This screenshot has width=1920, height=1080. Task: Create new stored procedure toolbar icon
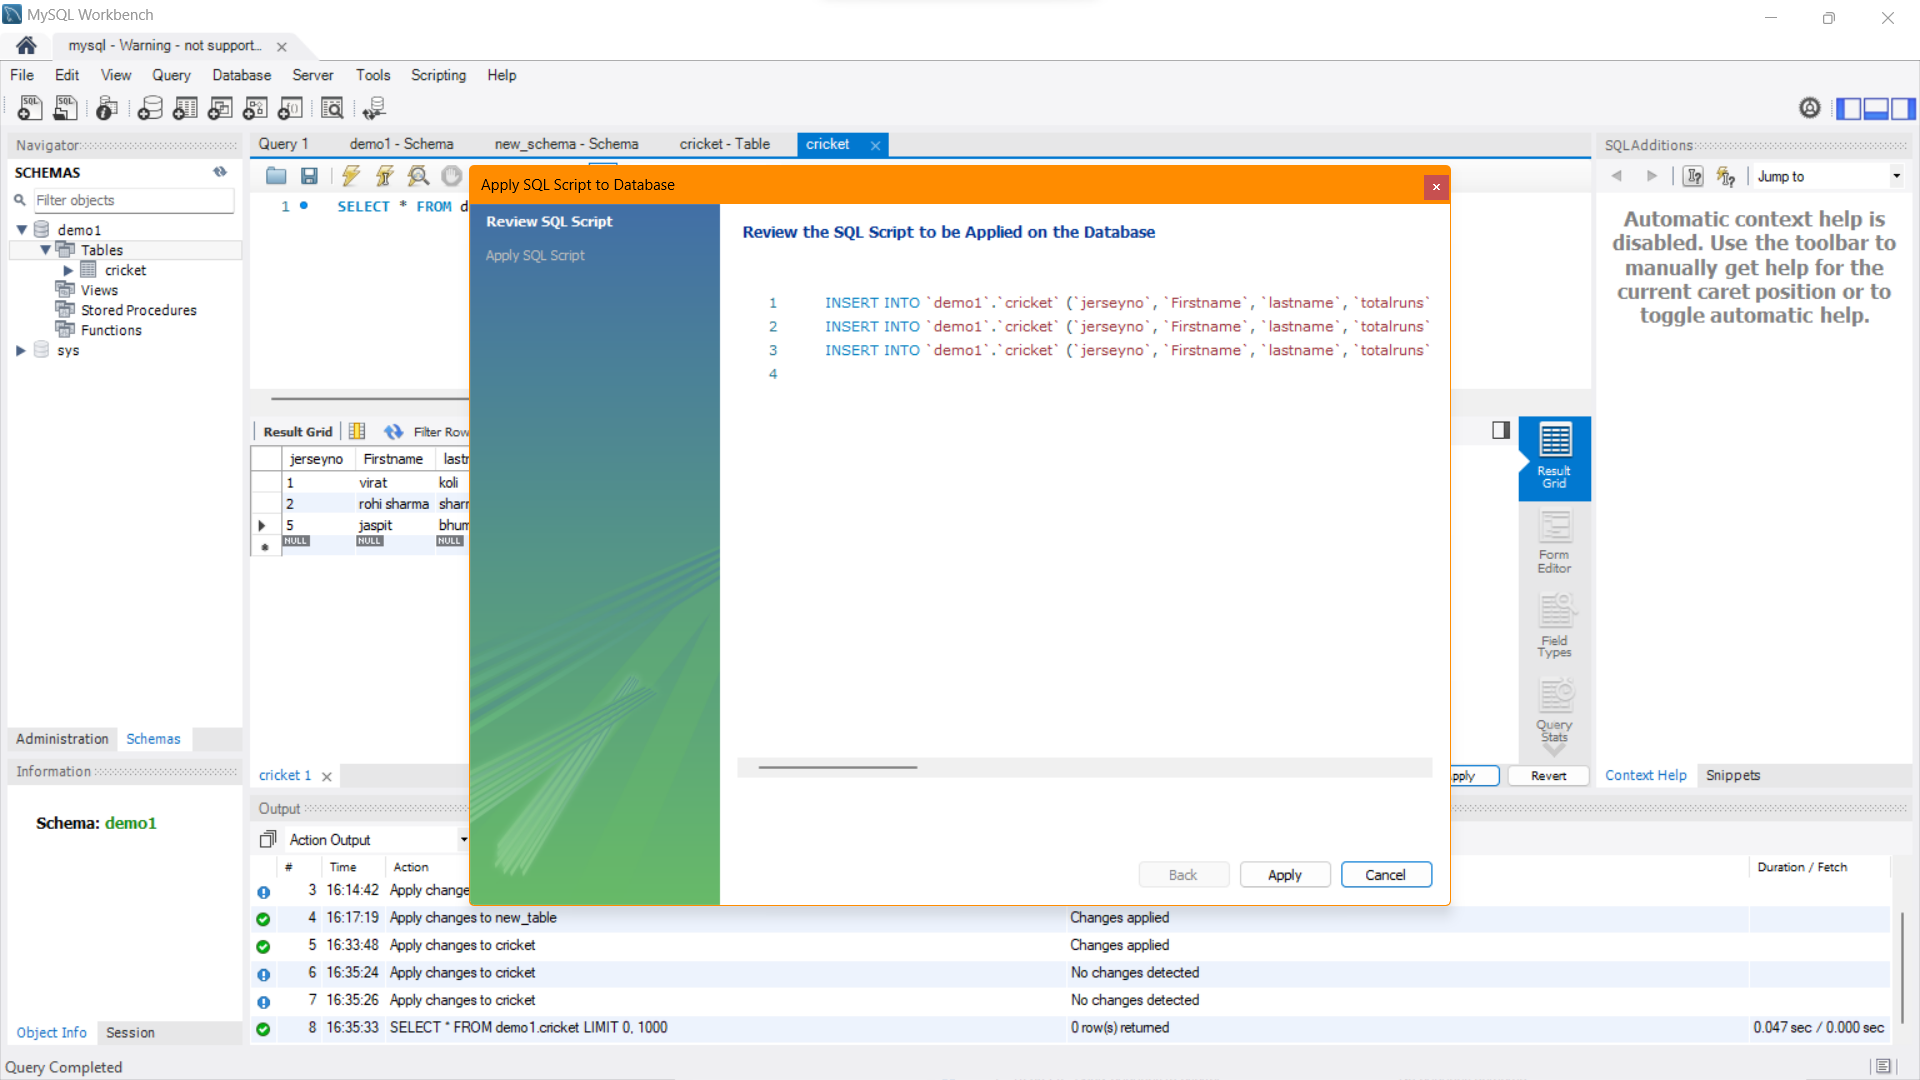[255, 108]
